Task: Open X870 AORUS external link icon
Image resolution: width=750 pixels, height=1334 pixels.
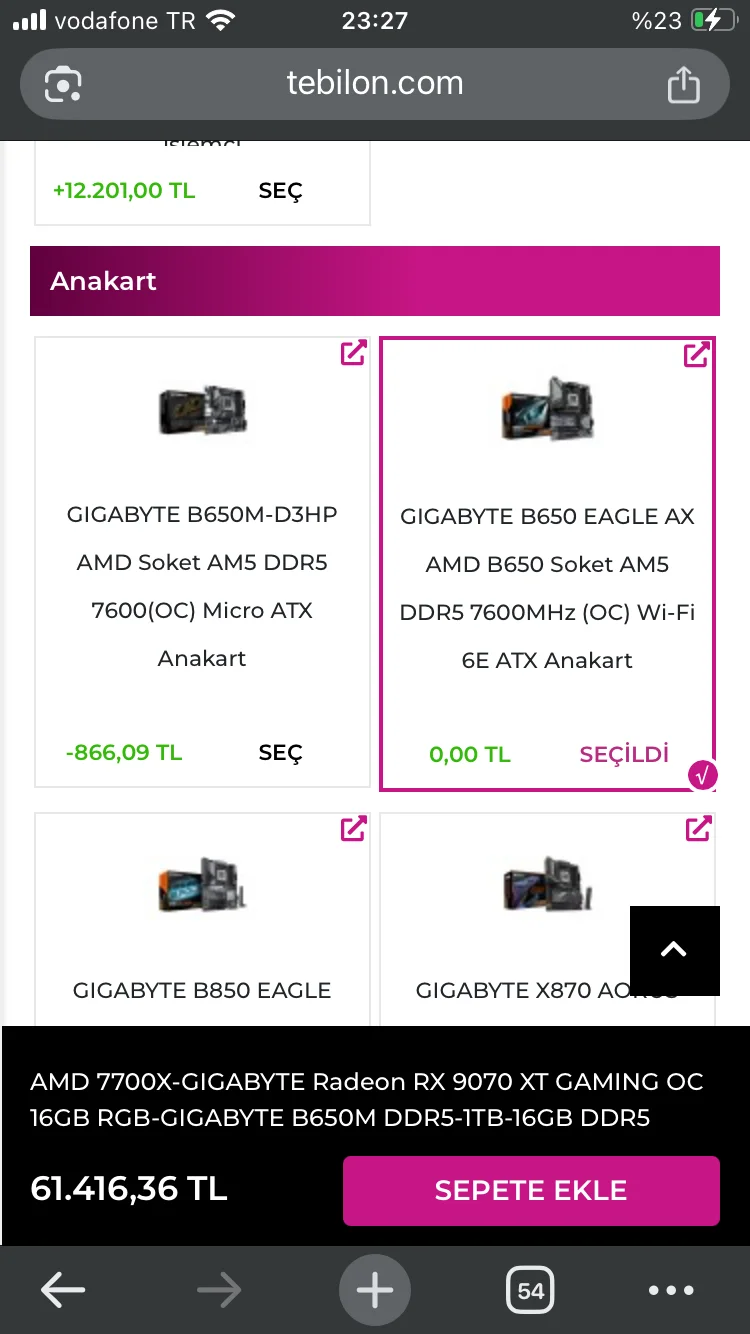Action: point(697,829)
